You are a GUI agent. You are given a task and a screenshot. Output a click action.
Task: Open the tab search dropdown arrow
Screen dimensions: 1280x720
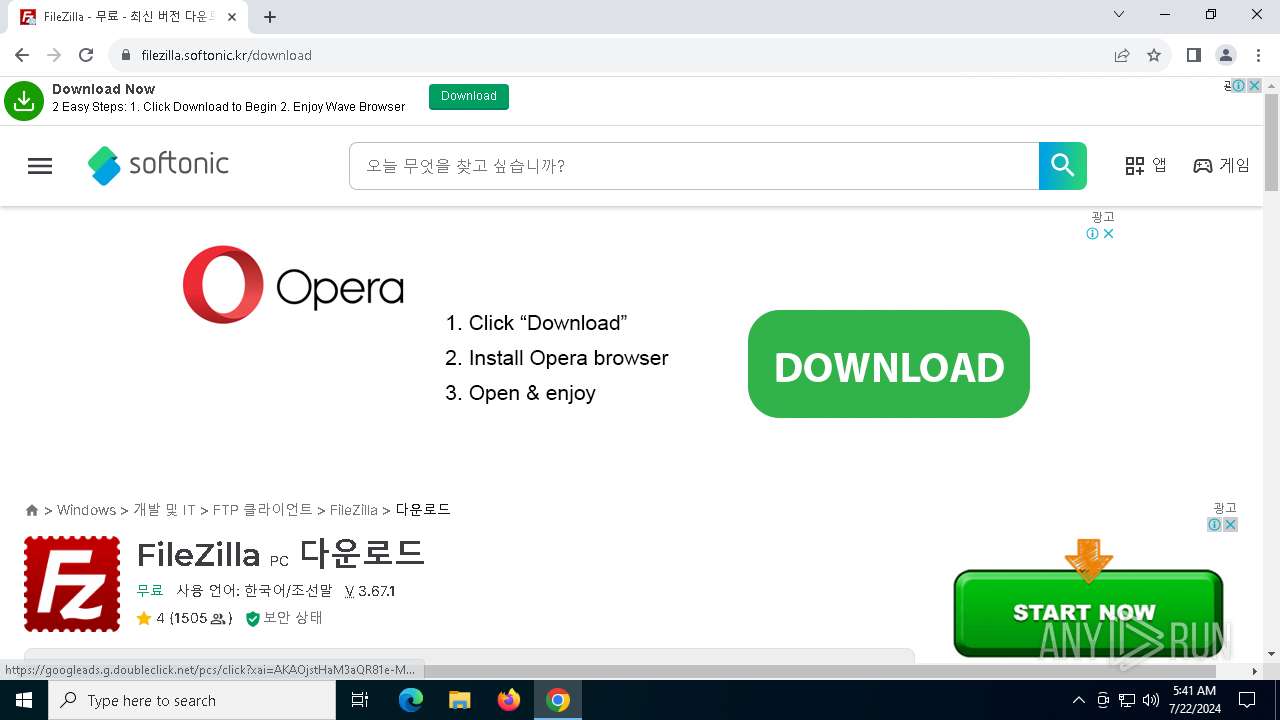coord(1119,14)
